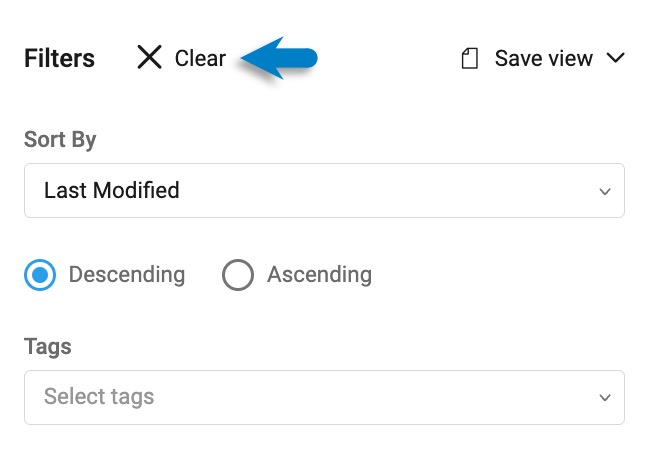Choose the Ascending label text
Image resolution: width=656 pixels, height=452 pixels.
320,275
